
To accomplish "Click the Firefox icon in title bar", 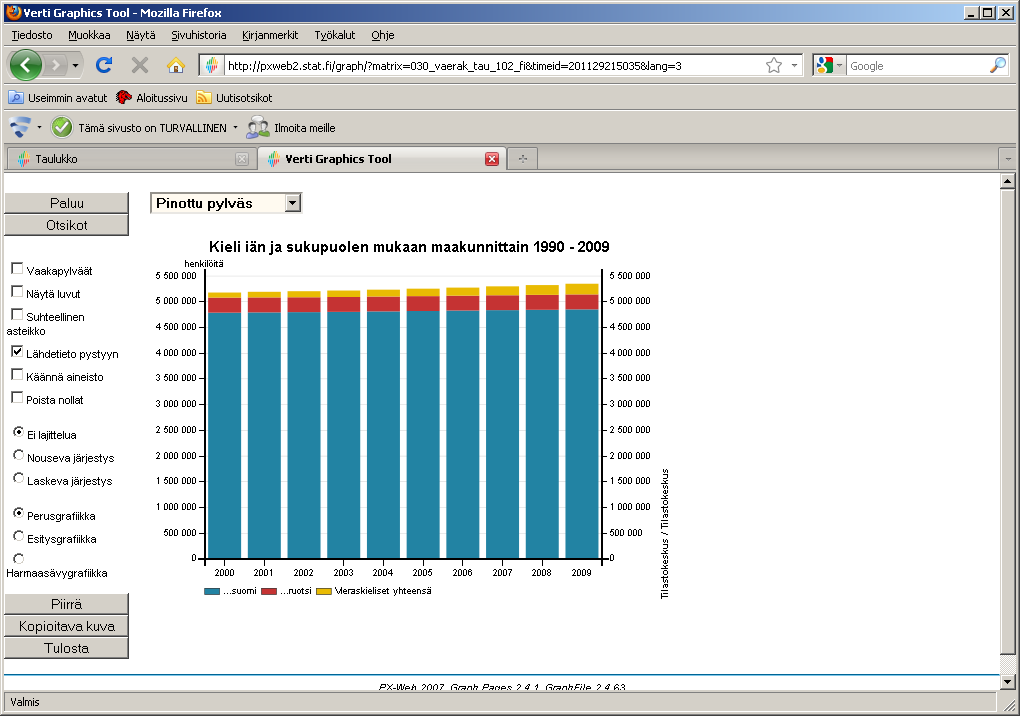I will click(x=13, y=12).
